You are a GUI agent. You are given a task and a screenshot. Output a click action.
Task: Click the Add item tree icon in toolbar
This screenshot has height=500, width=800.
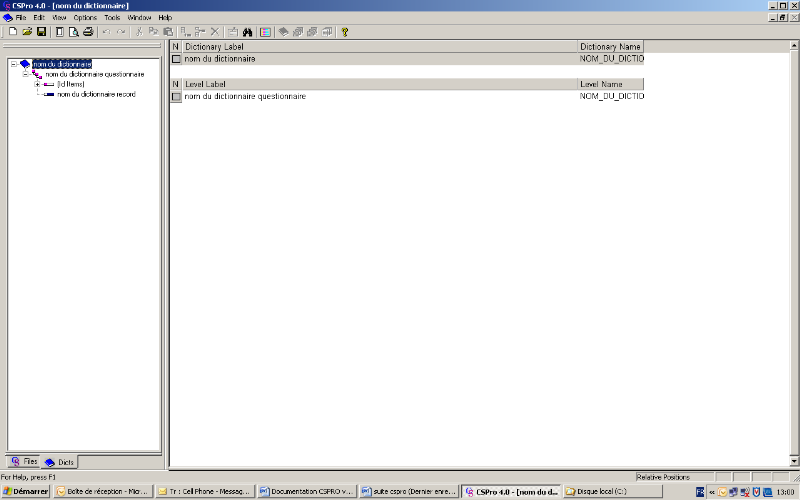point(200,32)
